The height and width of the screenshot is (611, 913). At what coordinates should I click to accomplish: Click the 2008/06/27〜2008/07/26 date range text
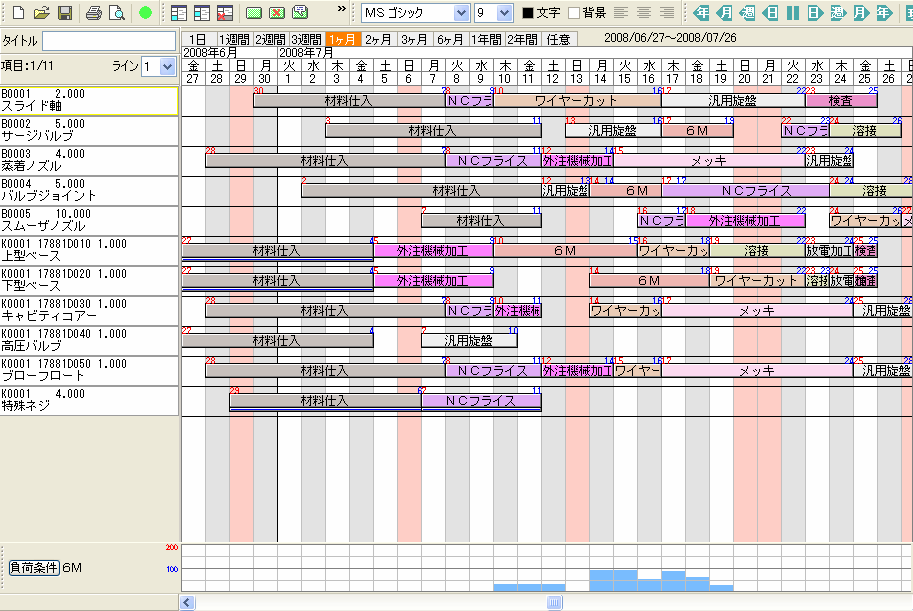point(670,38)
